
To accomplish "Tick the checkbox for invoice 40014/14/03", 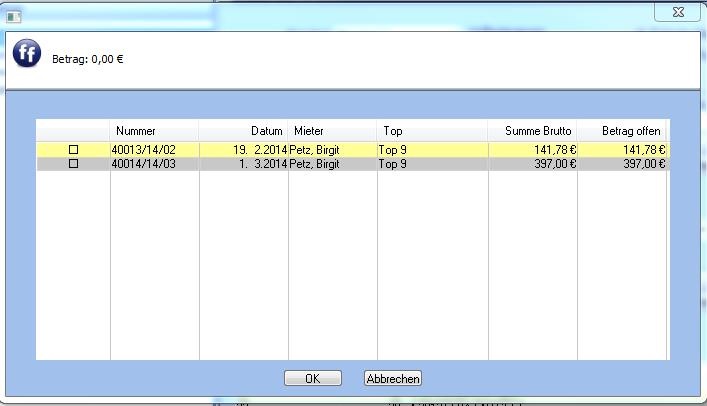I will (x=73, y=163).
